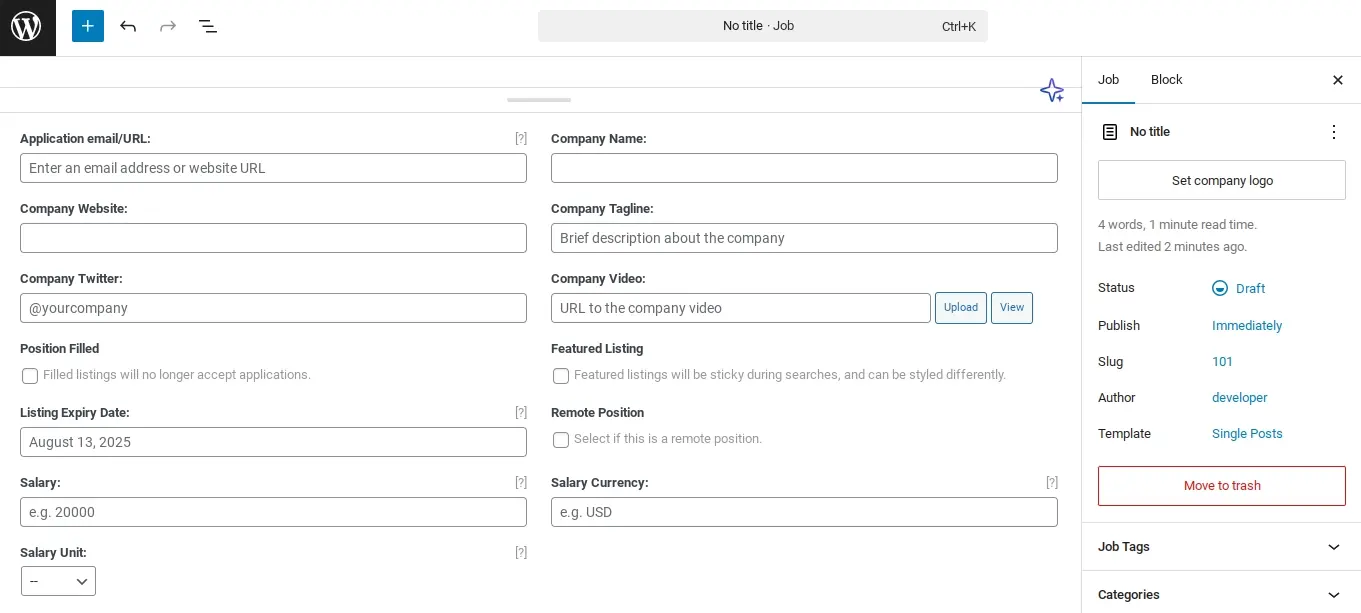Click the Redo arrow icon
Viewport: 1361px width, 613px height.
pos(168,26)
